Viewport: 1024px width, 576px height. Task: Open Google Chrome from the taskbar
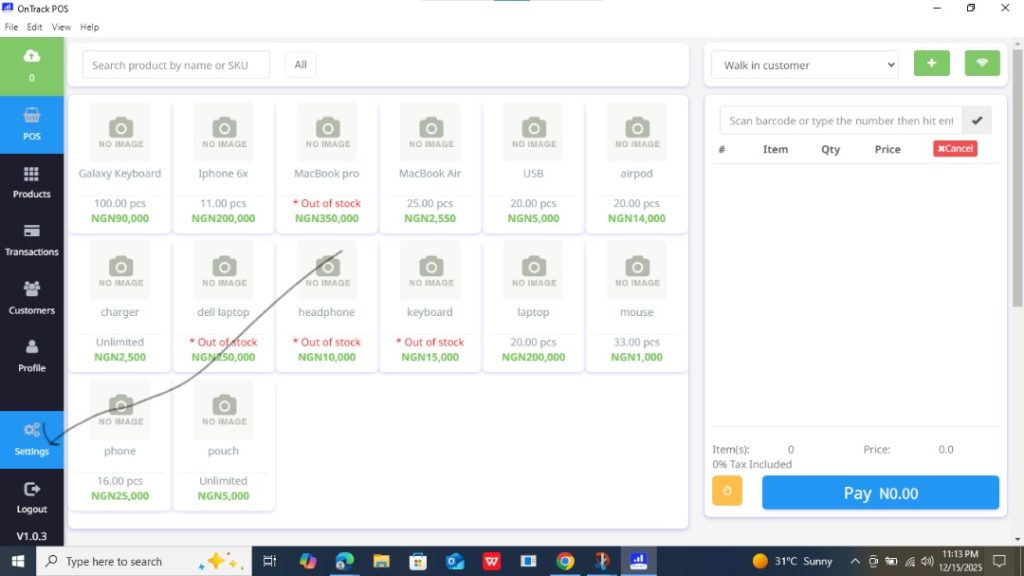[565, 562]
